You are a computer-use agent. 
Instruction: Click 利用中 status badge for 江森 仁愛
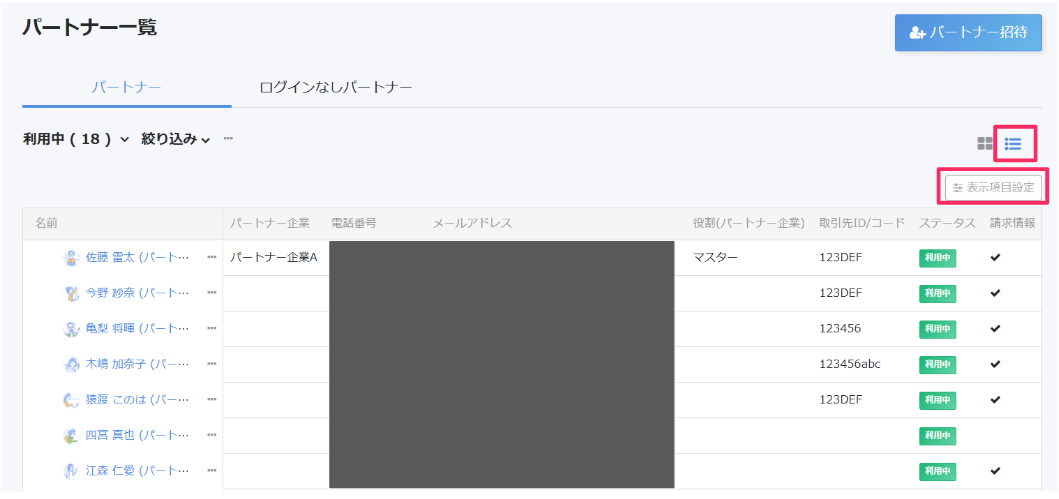point(937,471)
